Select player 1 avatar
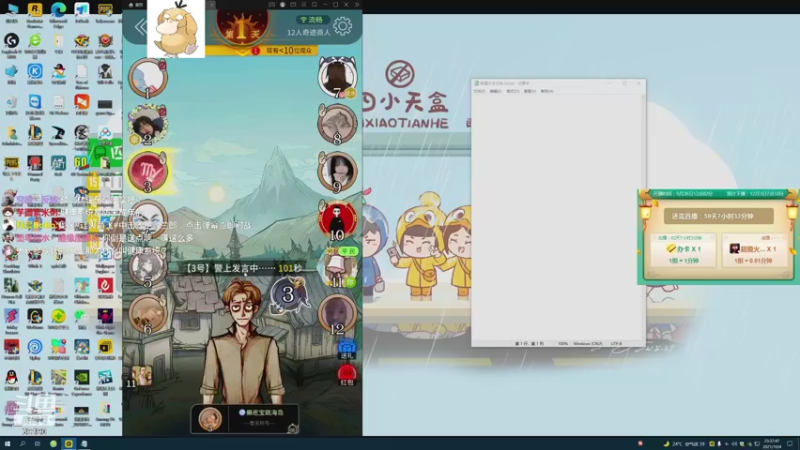 pos(148,78)
